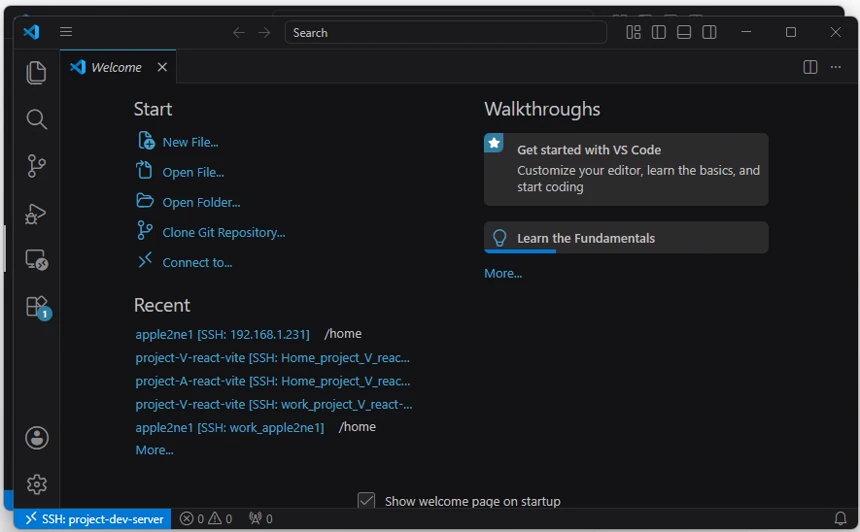Screen dimensions: 860x532
Task: Show More... recent items
Action: tap(155, 450)
